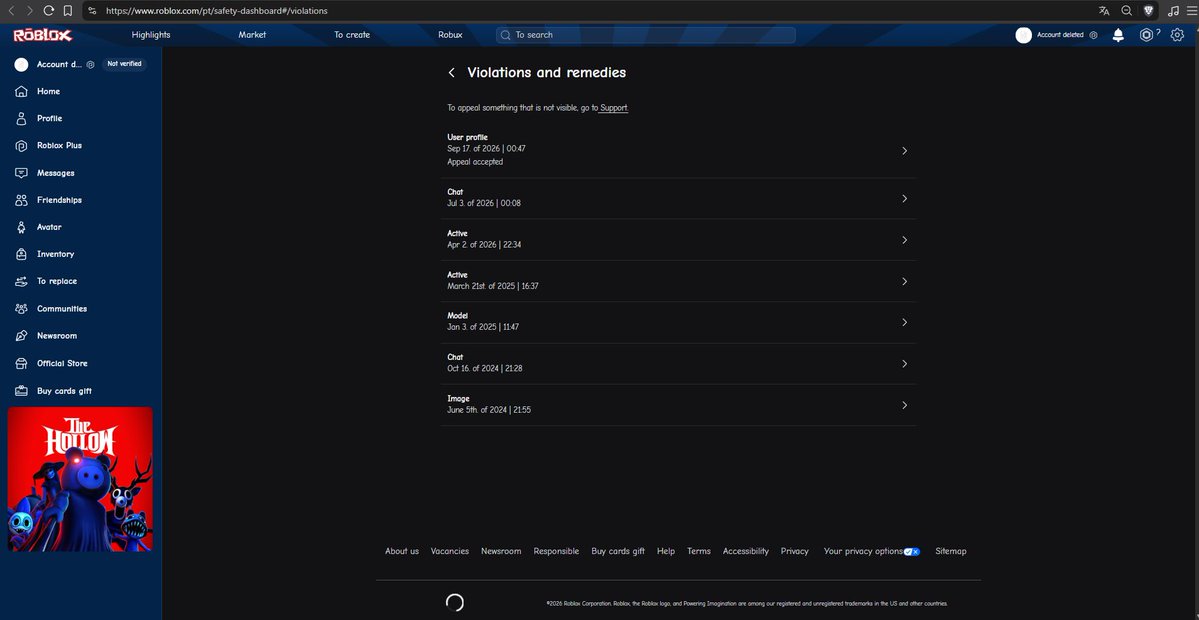Click the browser address bar URL
The width and height of the screenshot is (1199, 620).
click(217, 11)
